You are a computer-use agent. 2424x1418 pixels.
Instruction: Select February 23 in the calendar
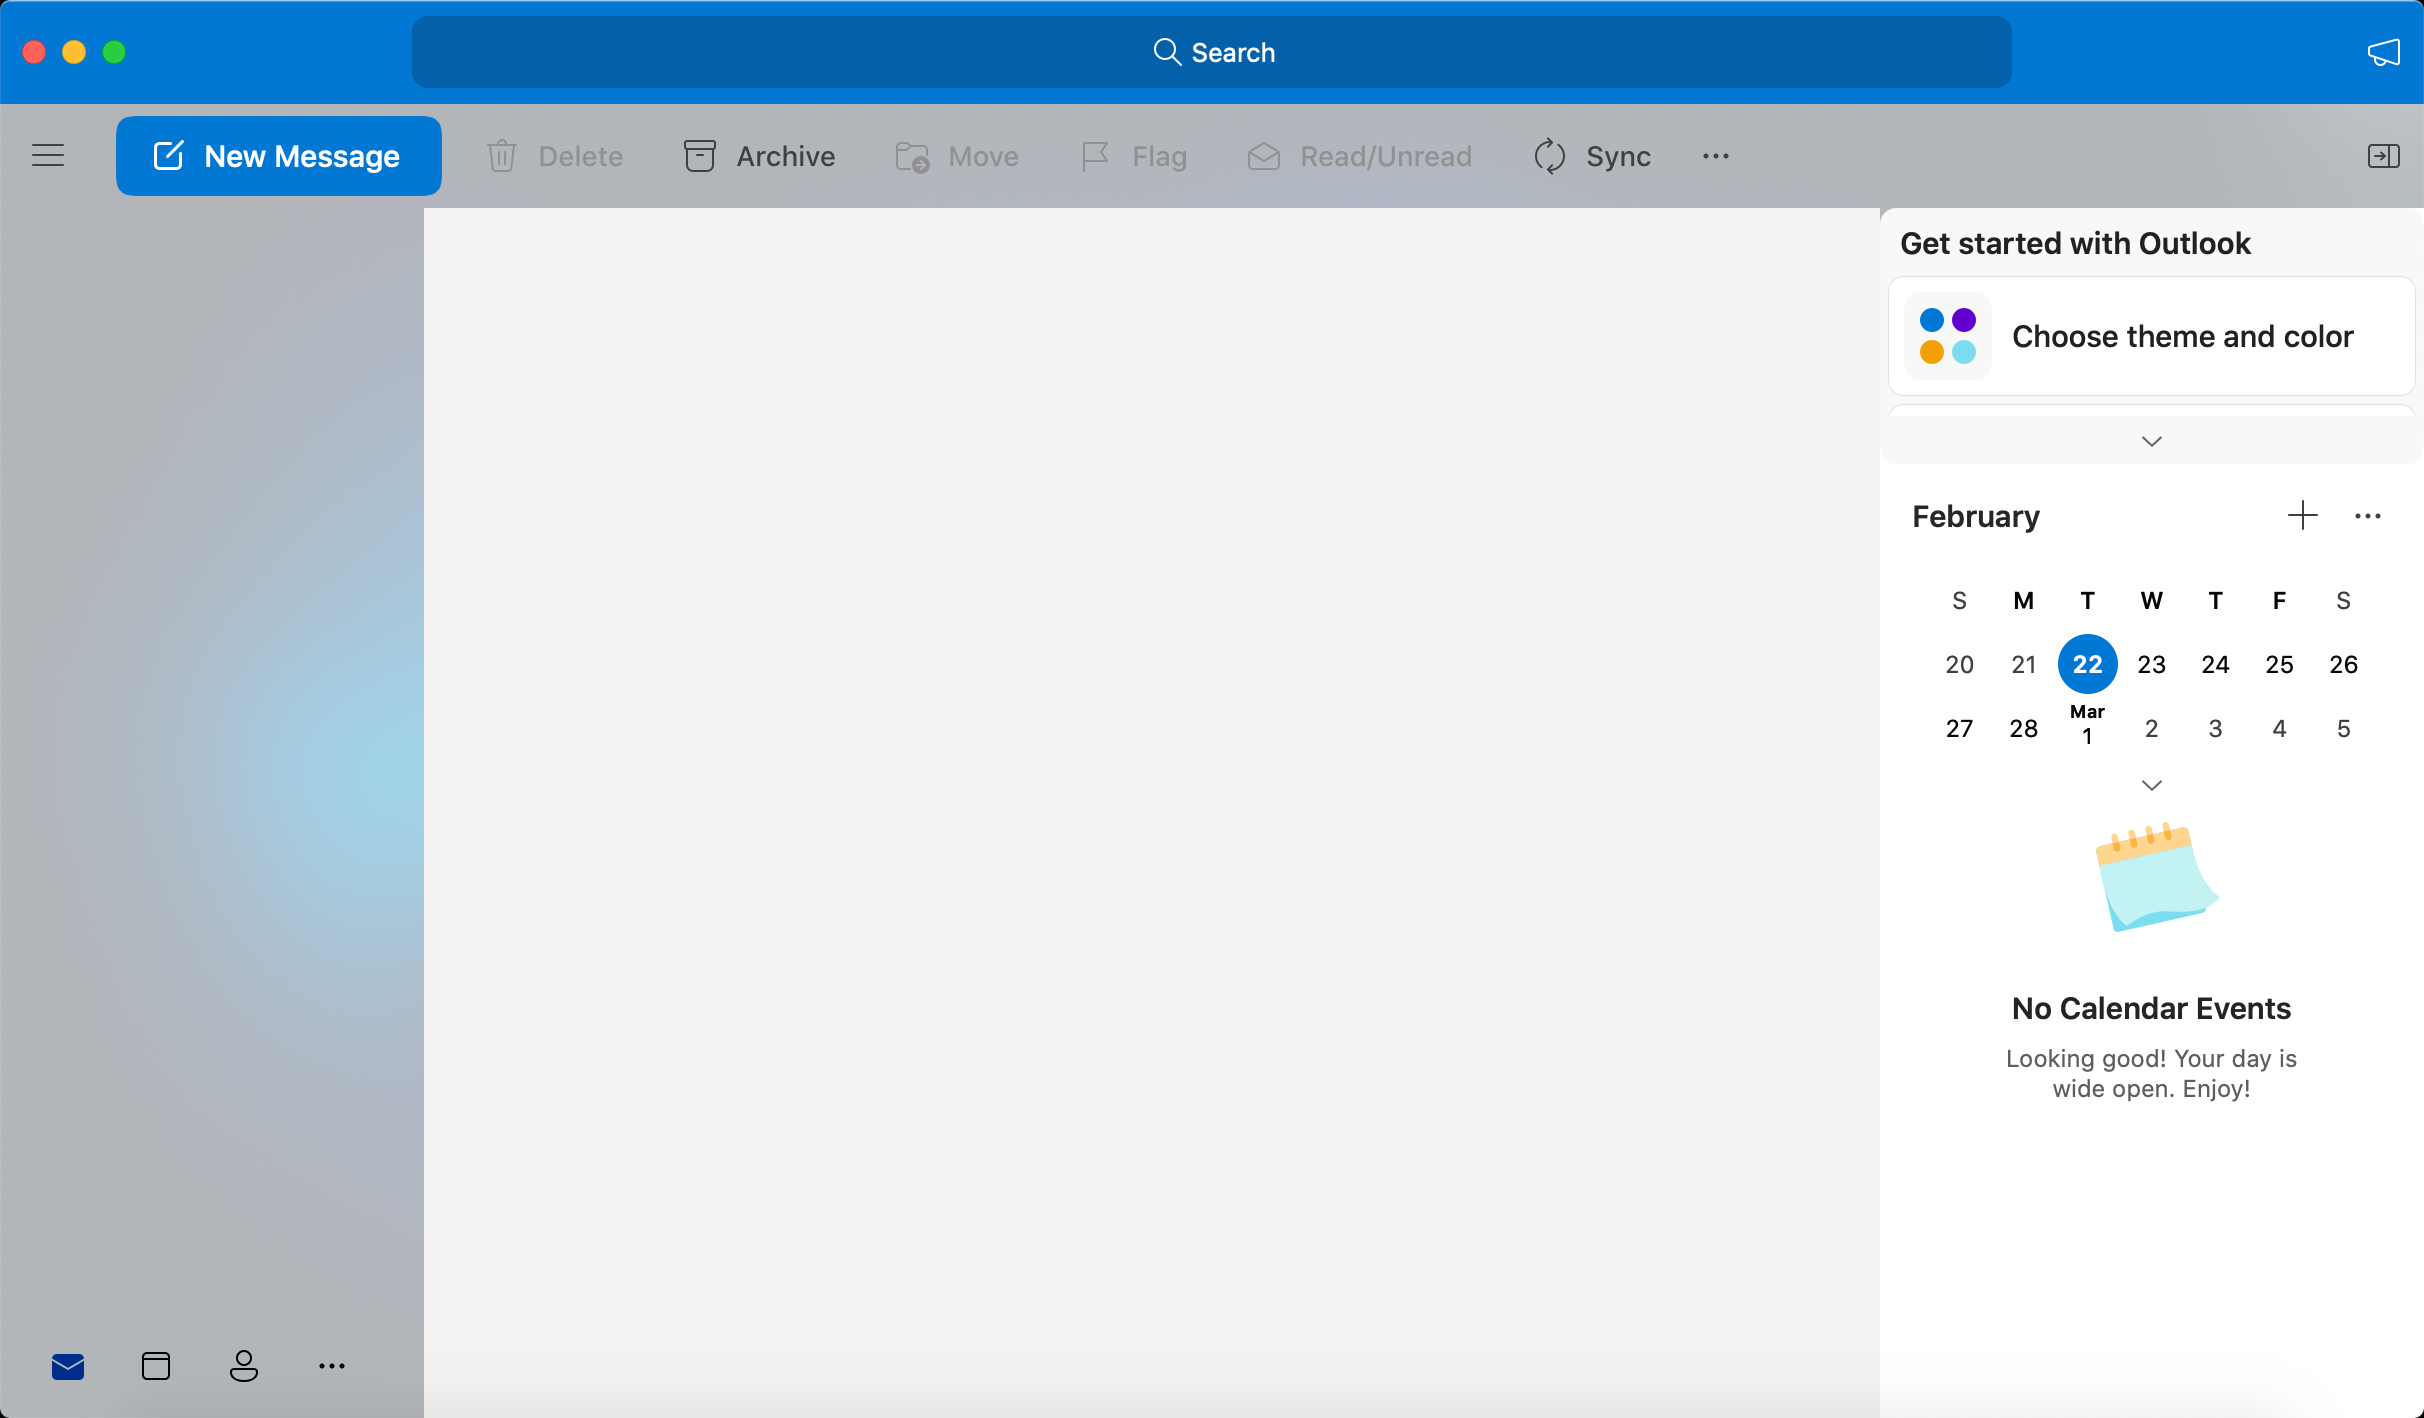click(x=2152, y=664)
